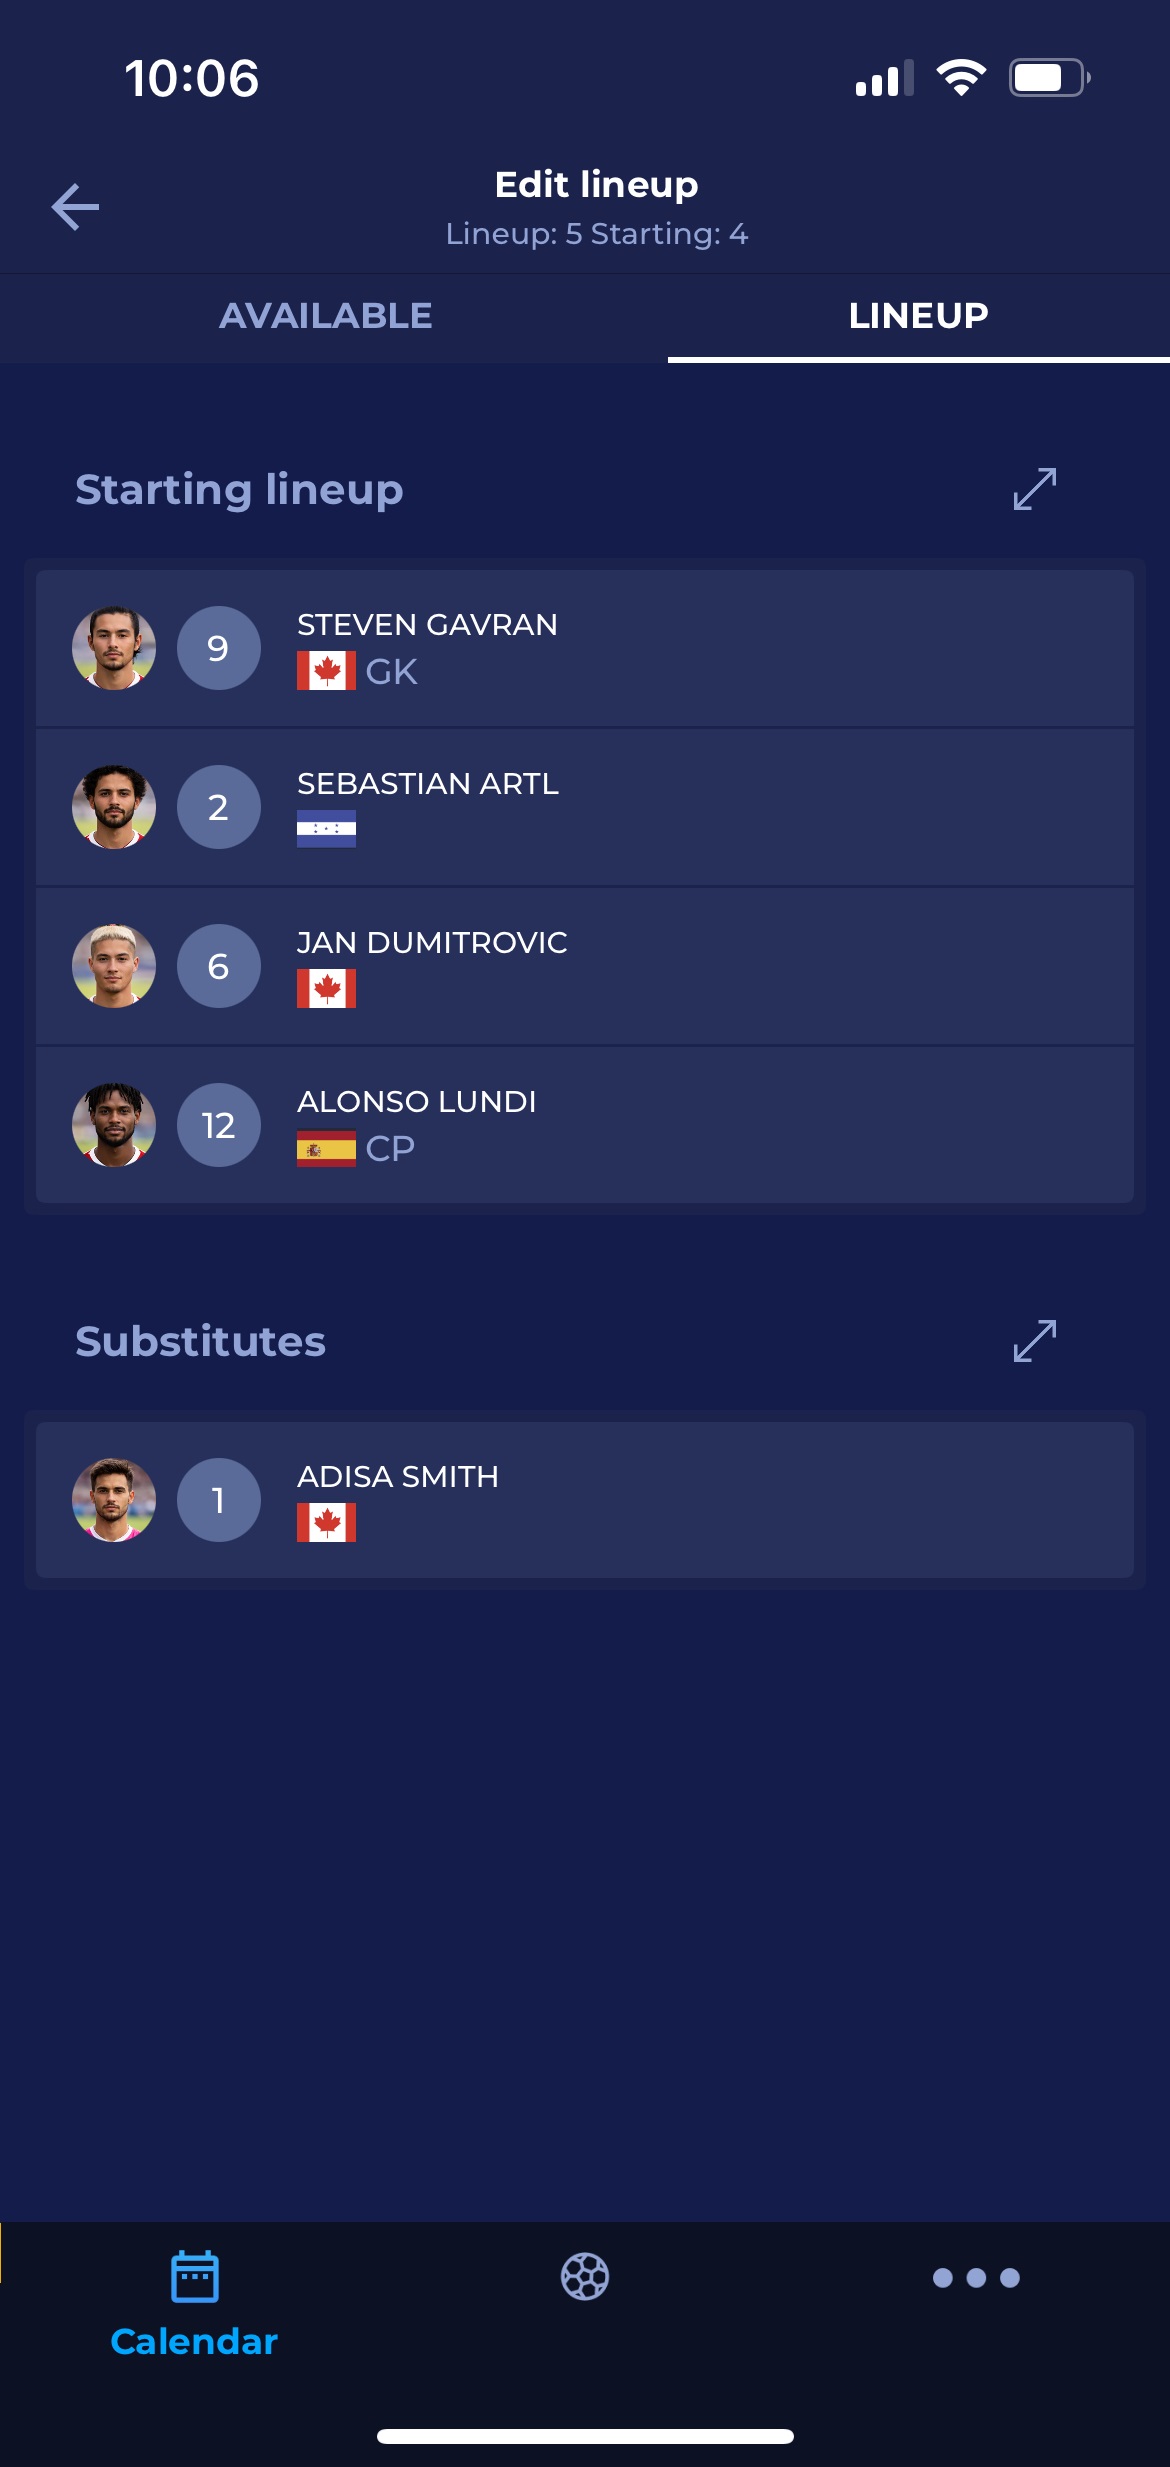Screen dimensions: 1170x2467
Task: Open the soccer ball tab
Action: pyautogui.click(x=585, y=2277)
